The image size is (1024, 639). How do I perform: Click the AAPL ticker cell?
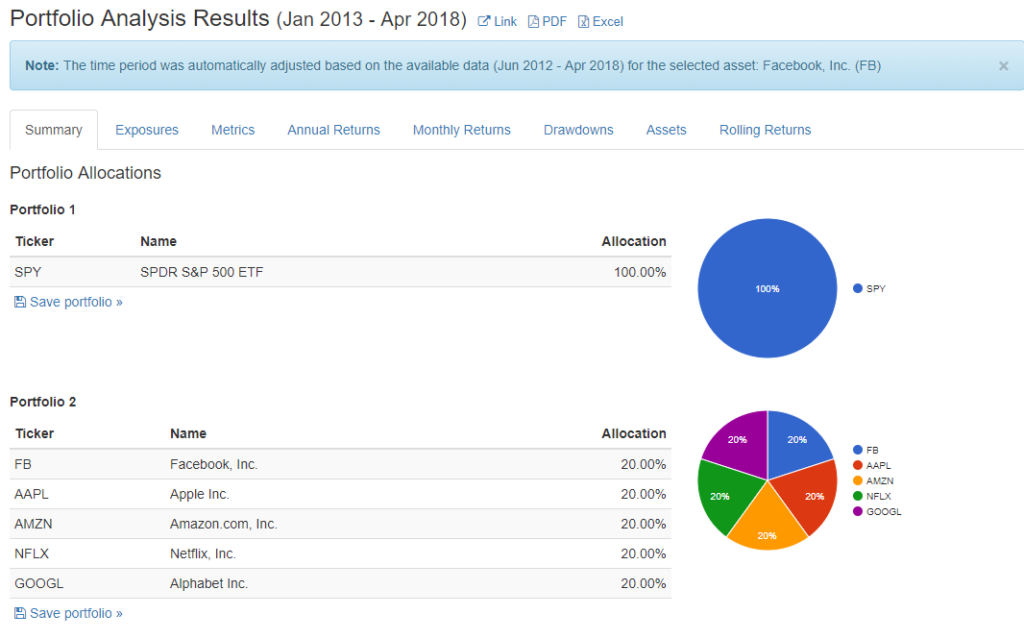pyautogui.click(x=31, y=494)
